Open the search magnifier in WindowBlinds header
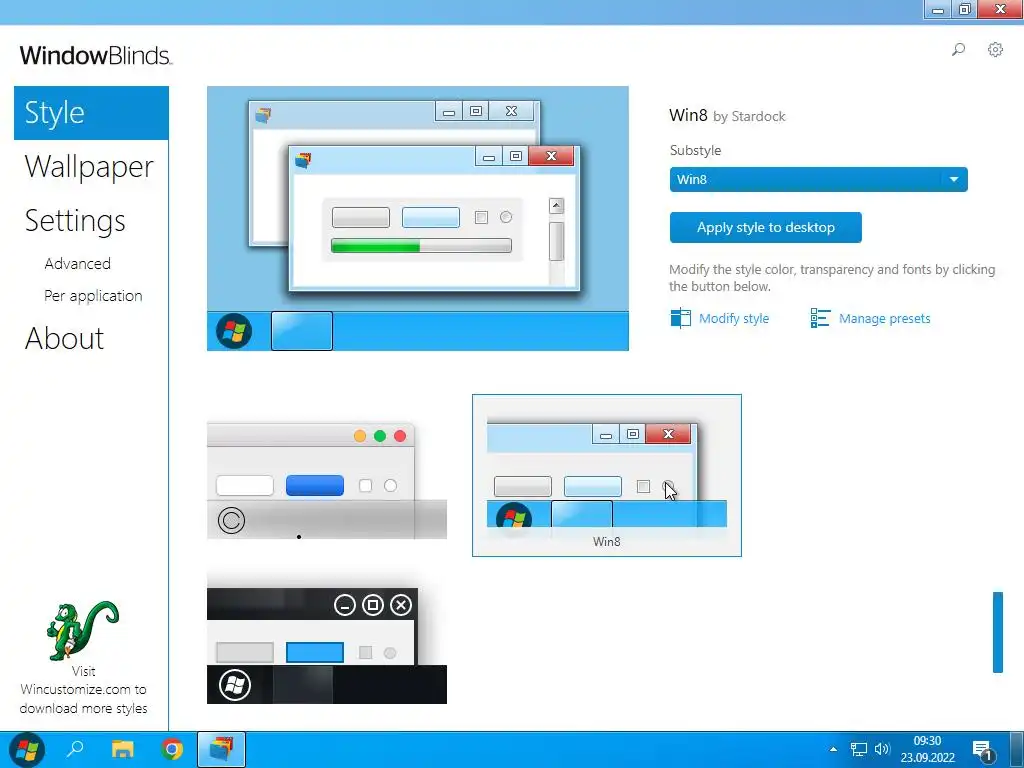This screenshot has width=1024, height=768. coord(958,50)
